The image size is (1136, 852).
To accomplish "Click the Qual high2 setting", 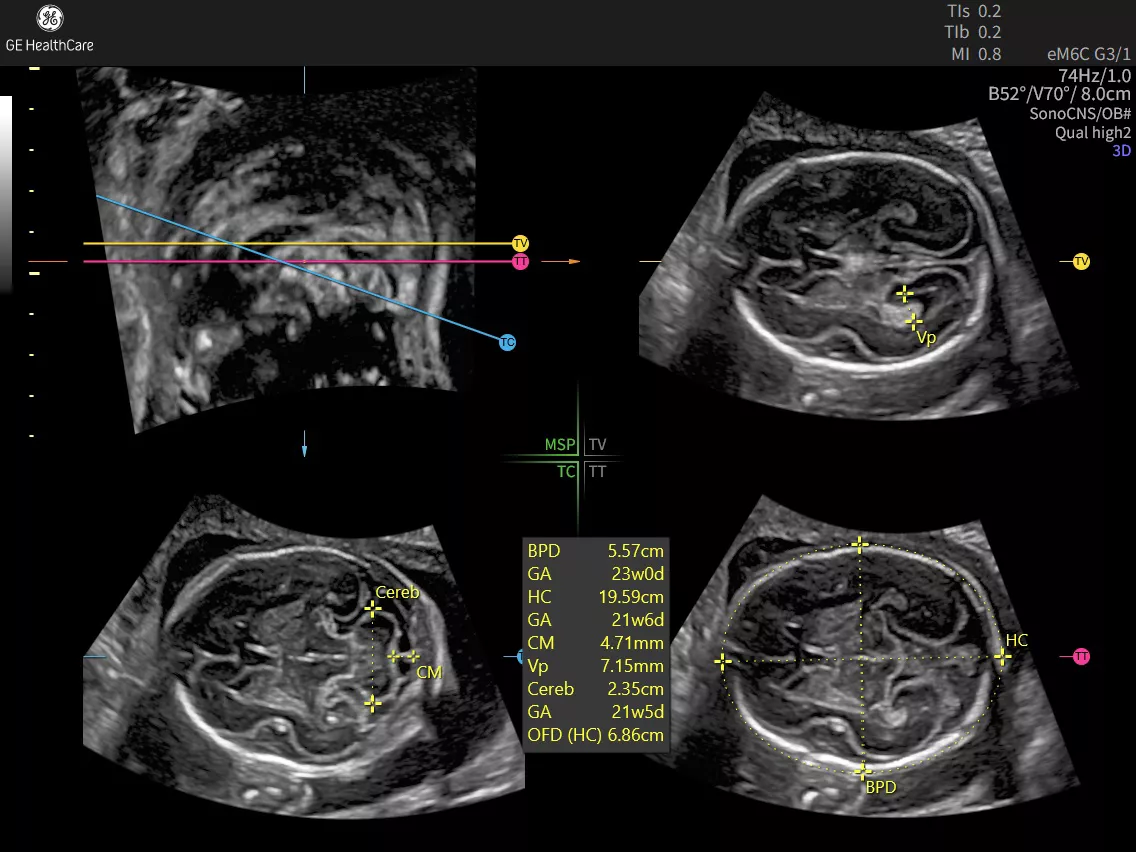I will (1093, 132).
